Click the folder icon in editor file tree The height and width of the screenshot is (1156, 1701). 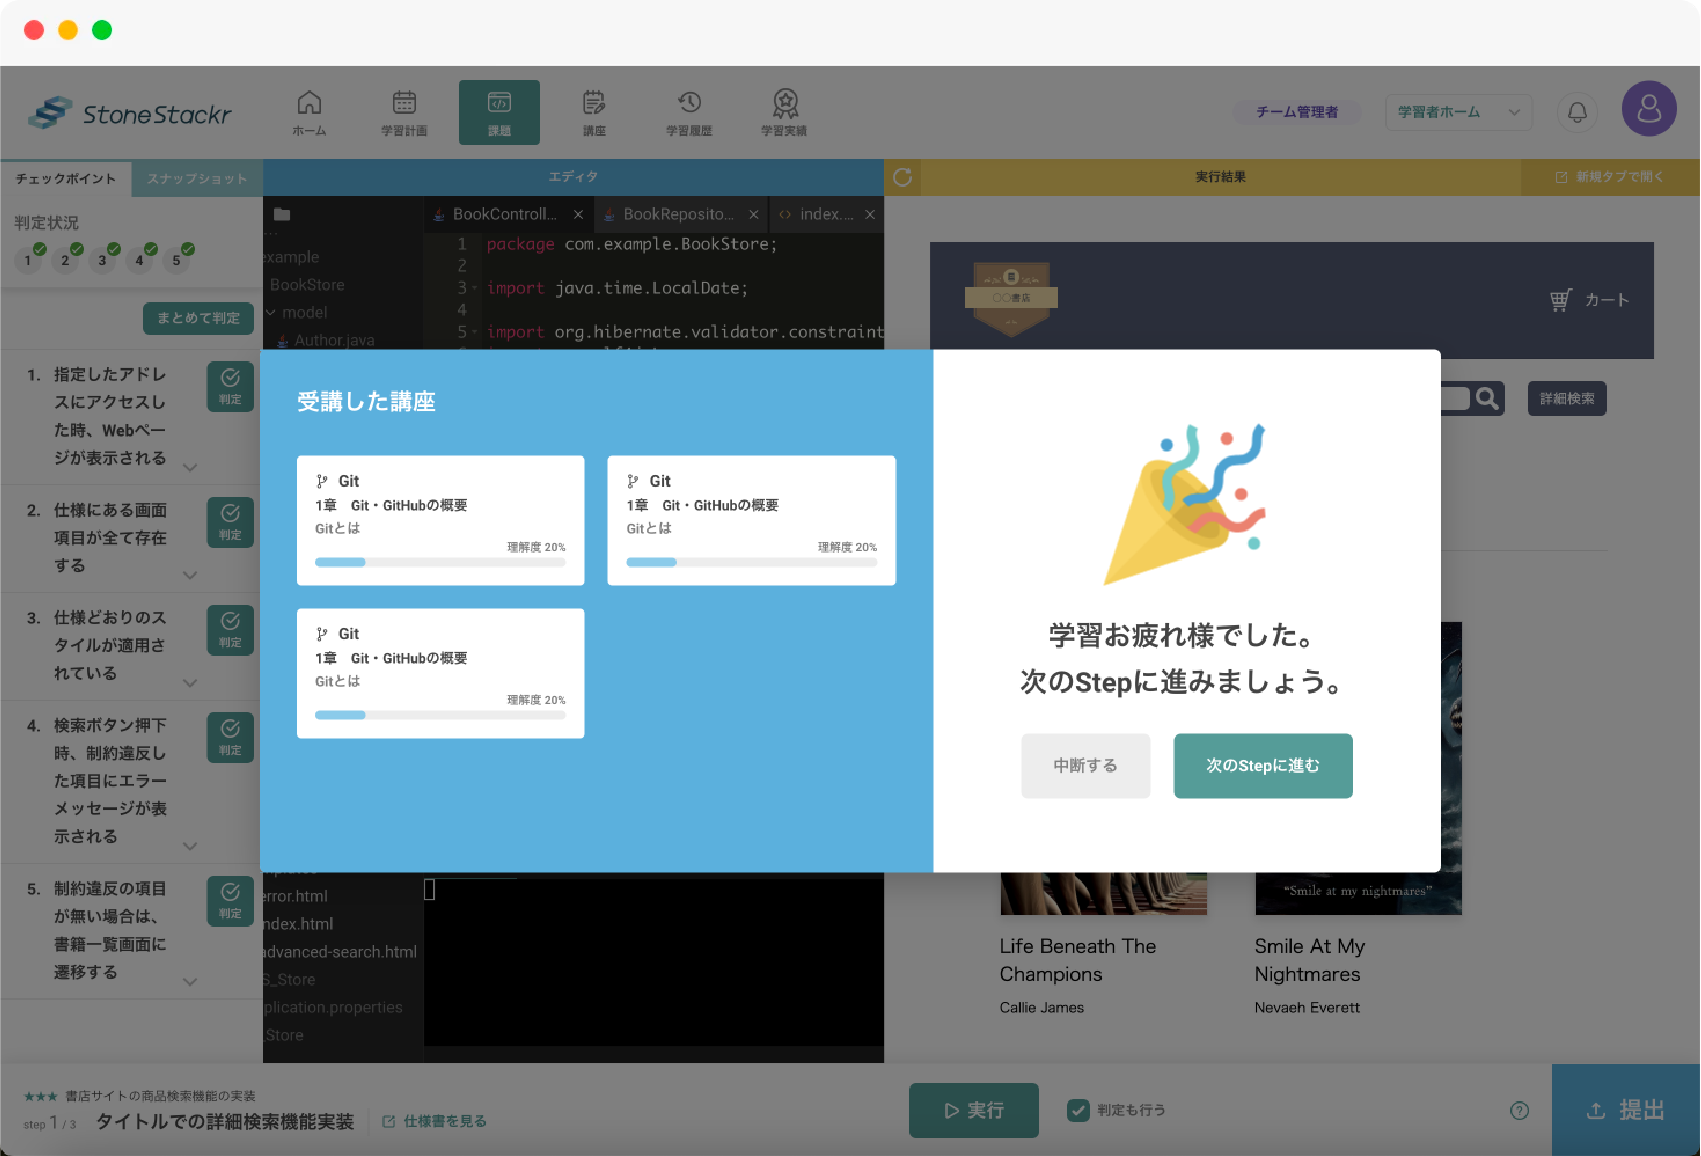(x=282, y=214)
